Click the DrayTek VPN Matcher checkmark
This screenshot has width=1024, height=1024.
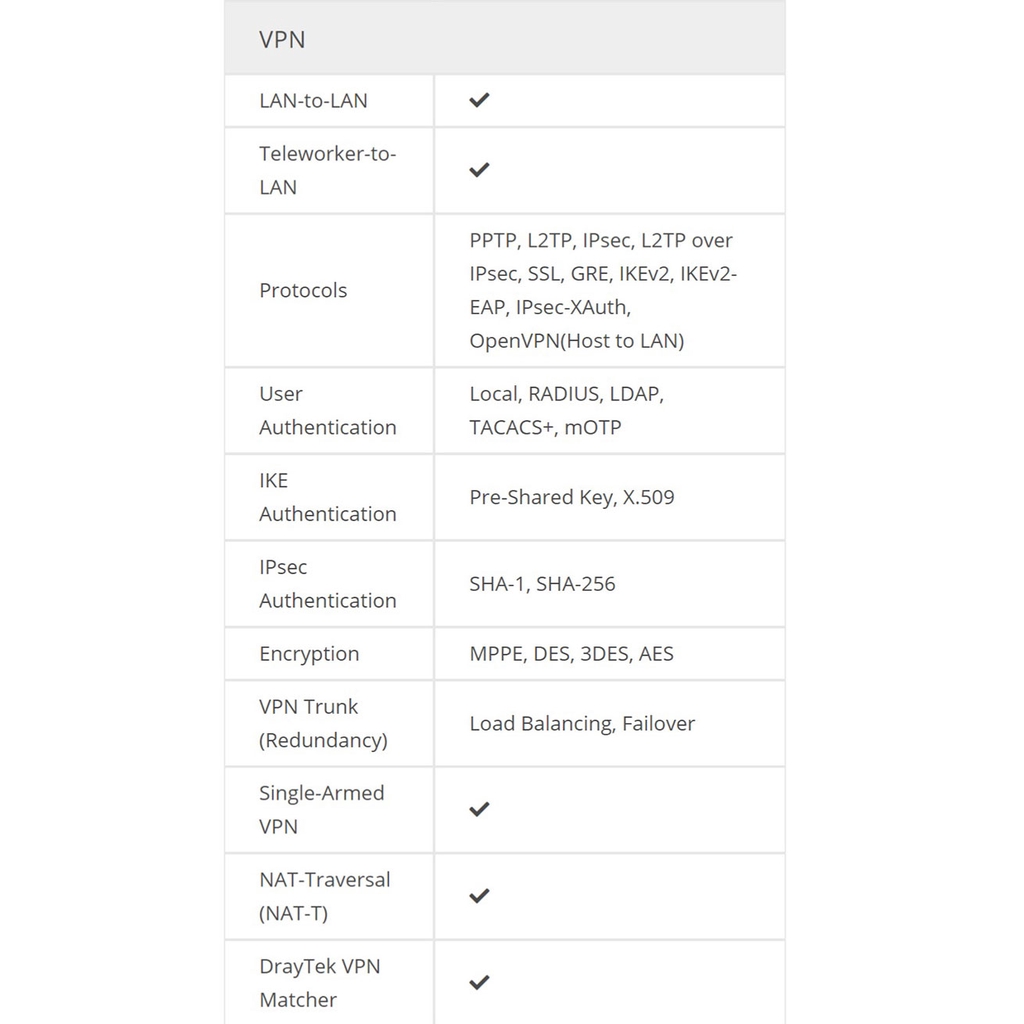pyautogui.click(x=479, y=982)
